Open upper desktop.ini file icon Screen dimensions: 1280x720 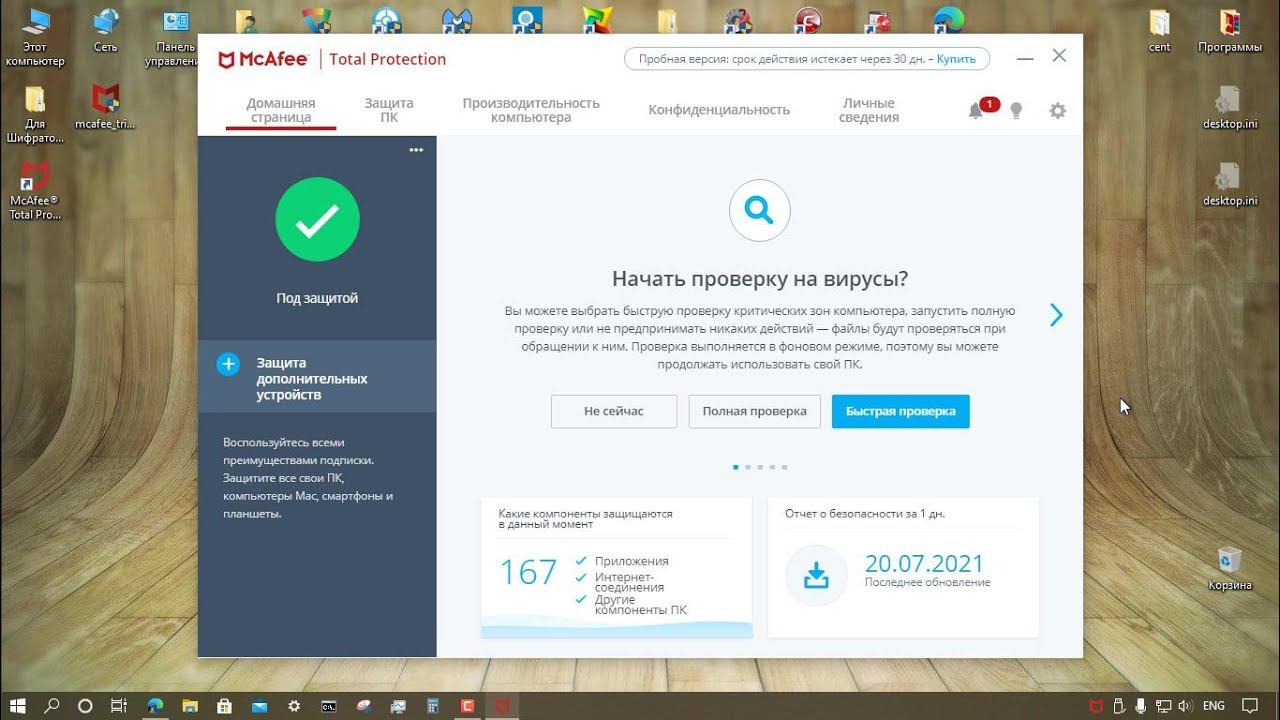[x=1229, y=107]
